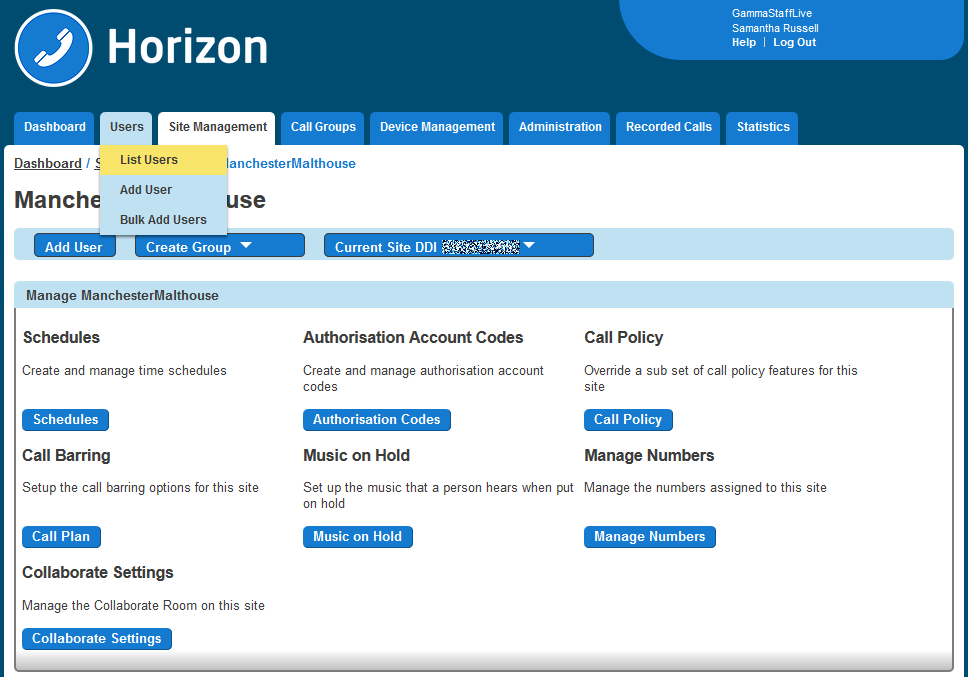This screenshot has height=677, width=968.
Task: Choose Add User in the Users dropdown menu
Action: pyautogui.click(x=164, y=190)
